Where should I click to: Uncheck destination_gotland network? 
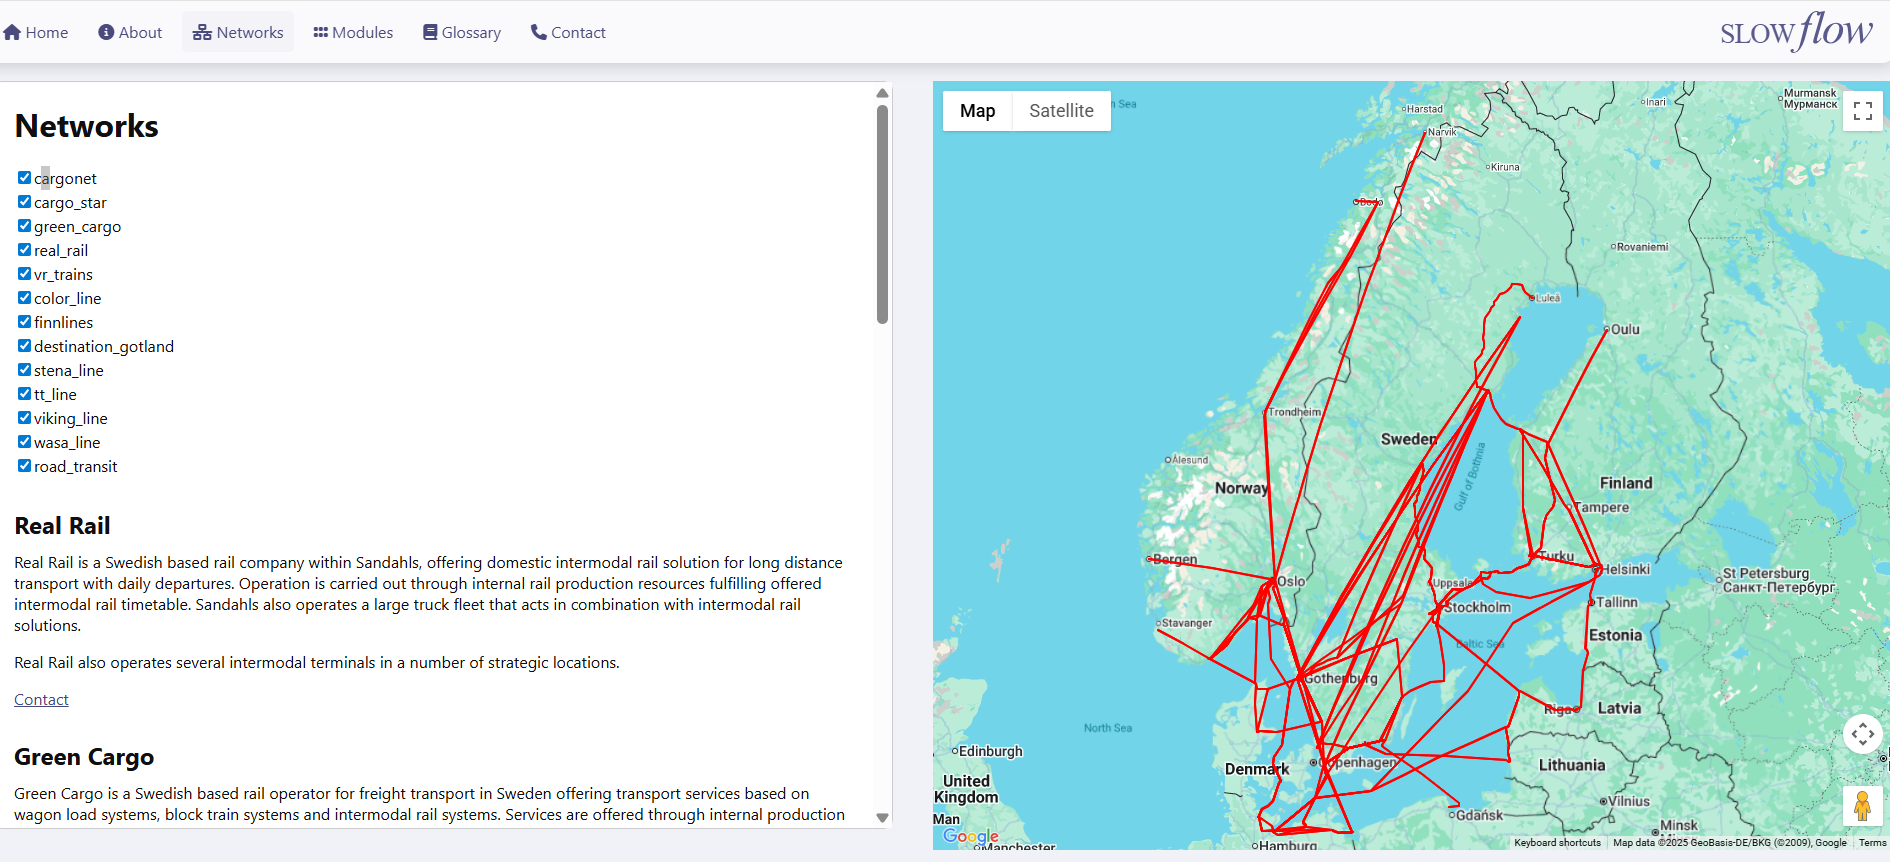[x=24, y=346]
